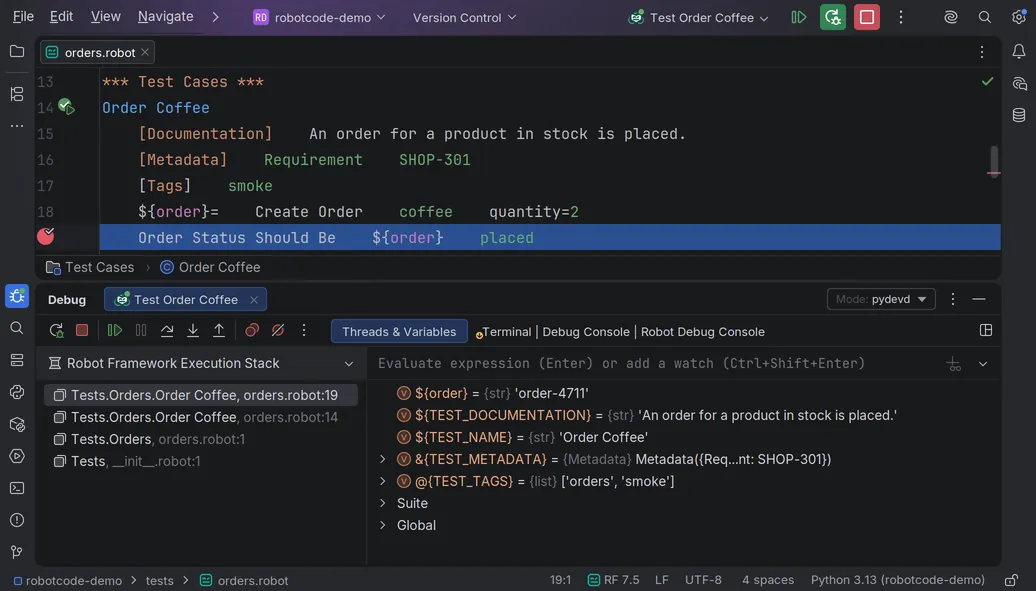Open the Git tool window icon

tap(17, 552)
